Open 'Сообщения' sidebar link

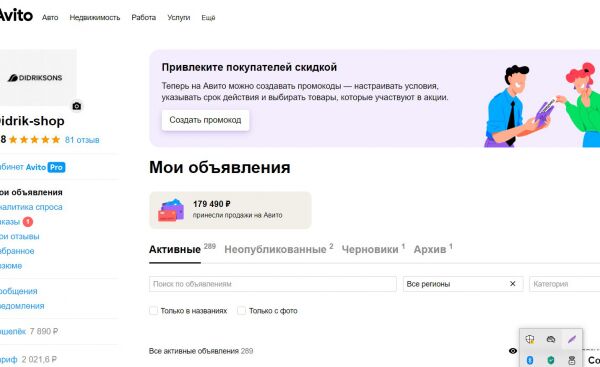[x=19, y=291]
